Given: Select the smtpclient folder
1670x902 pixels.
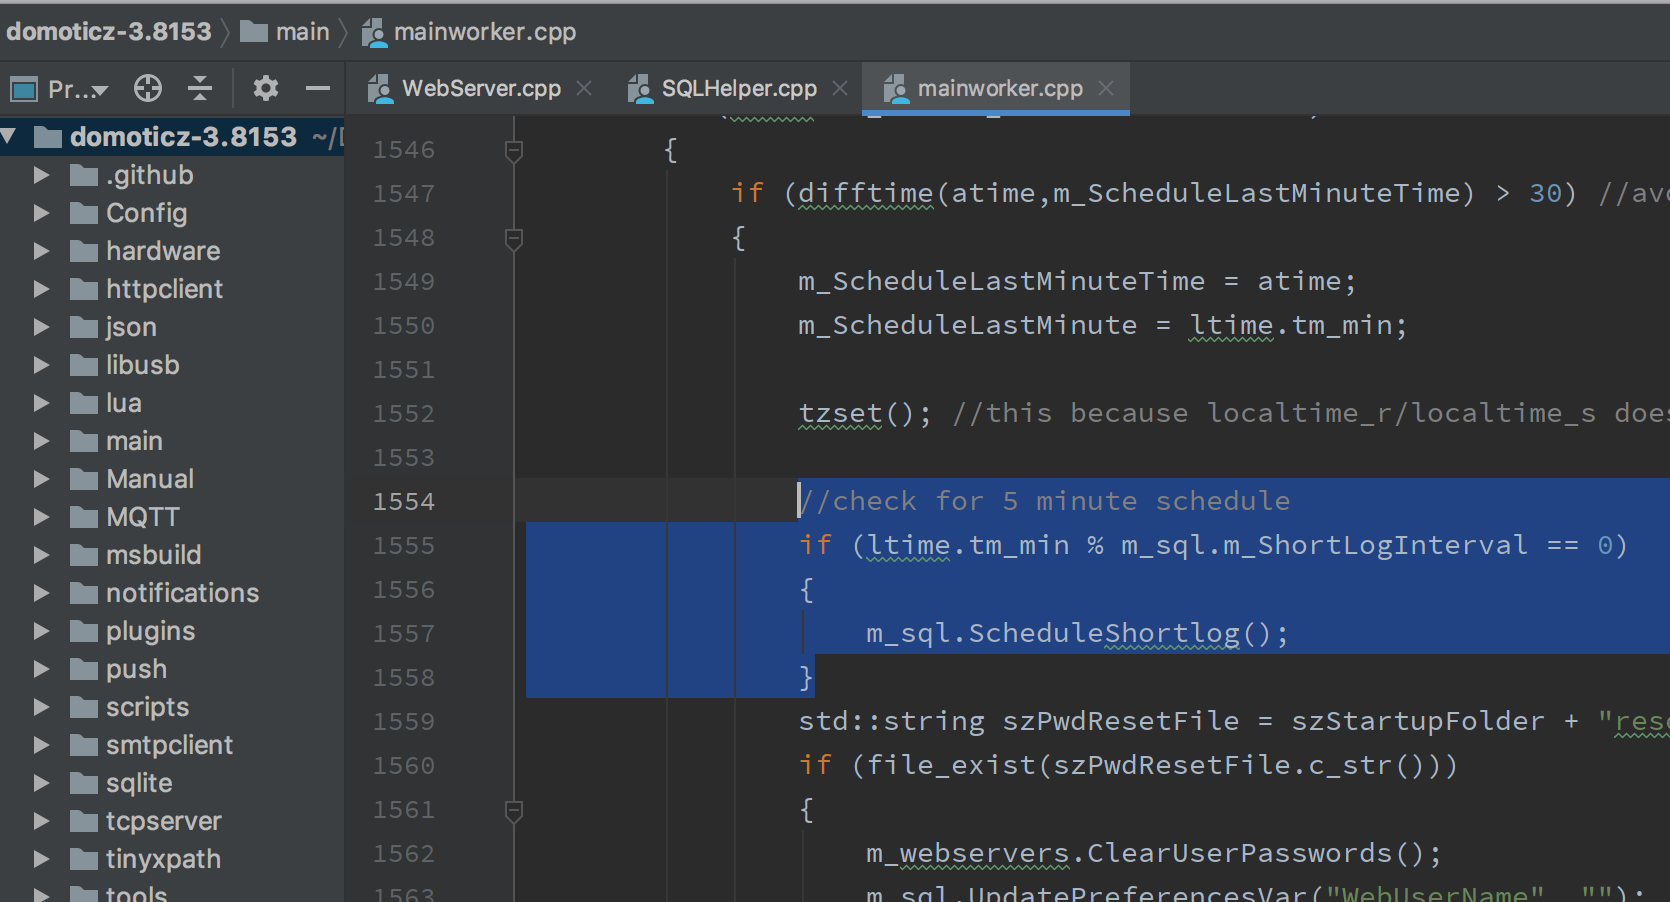Looking at the screenshot, I should tap(169, 745).
